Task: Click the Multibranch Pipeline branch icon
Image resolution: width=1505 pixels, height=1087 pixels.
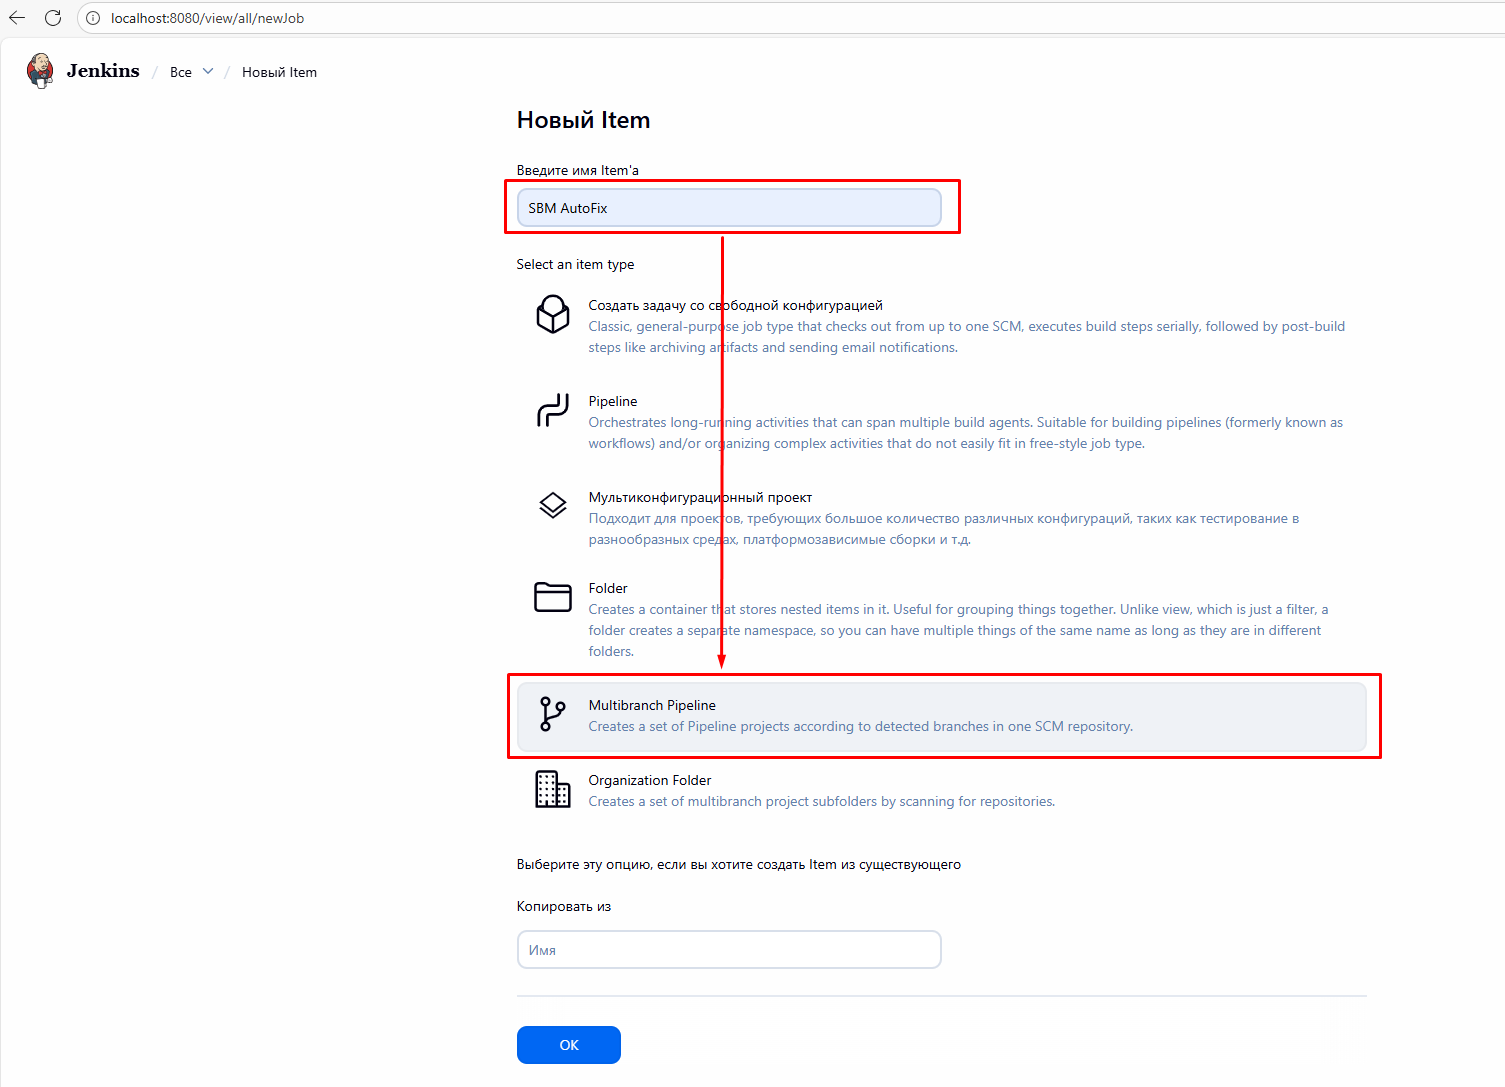Action: 553,714
